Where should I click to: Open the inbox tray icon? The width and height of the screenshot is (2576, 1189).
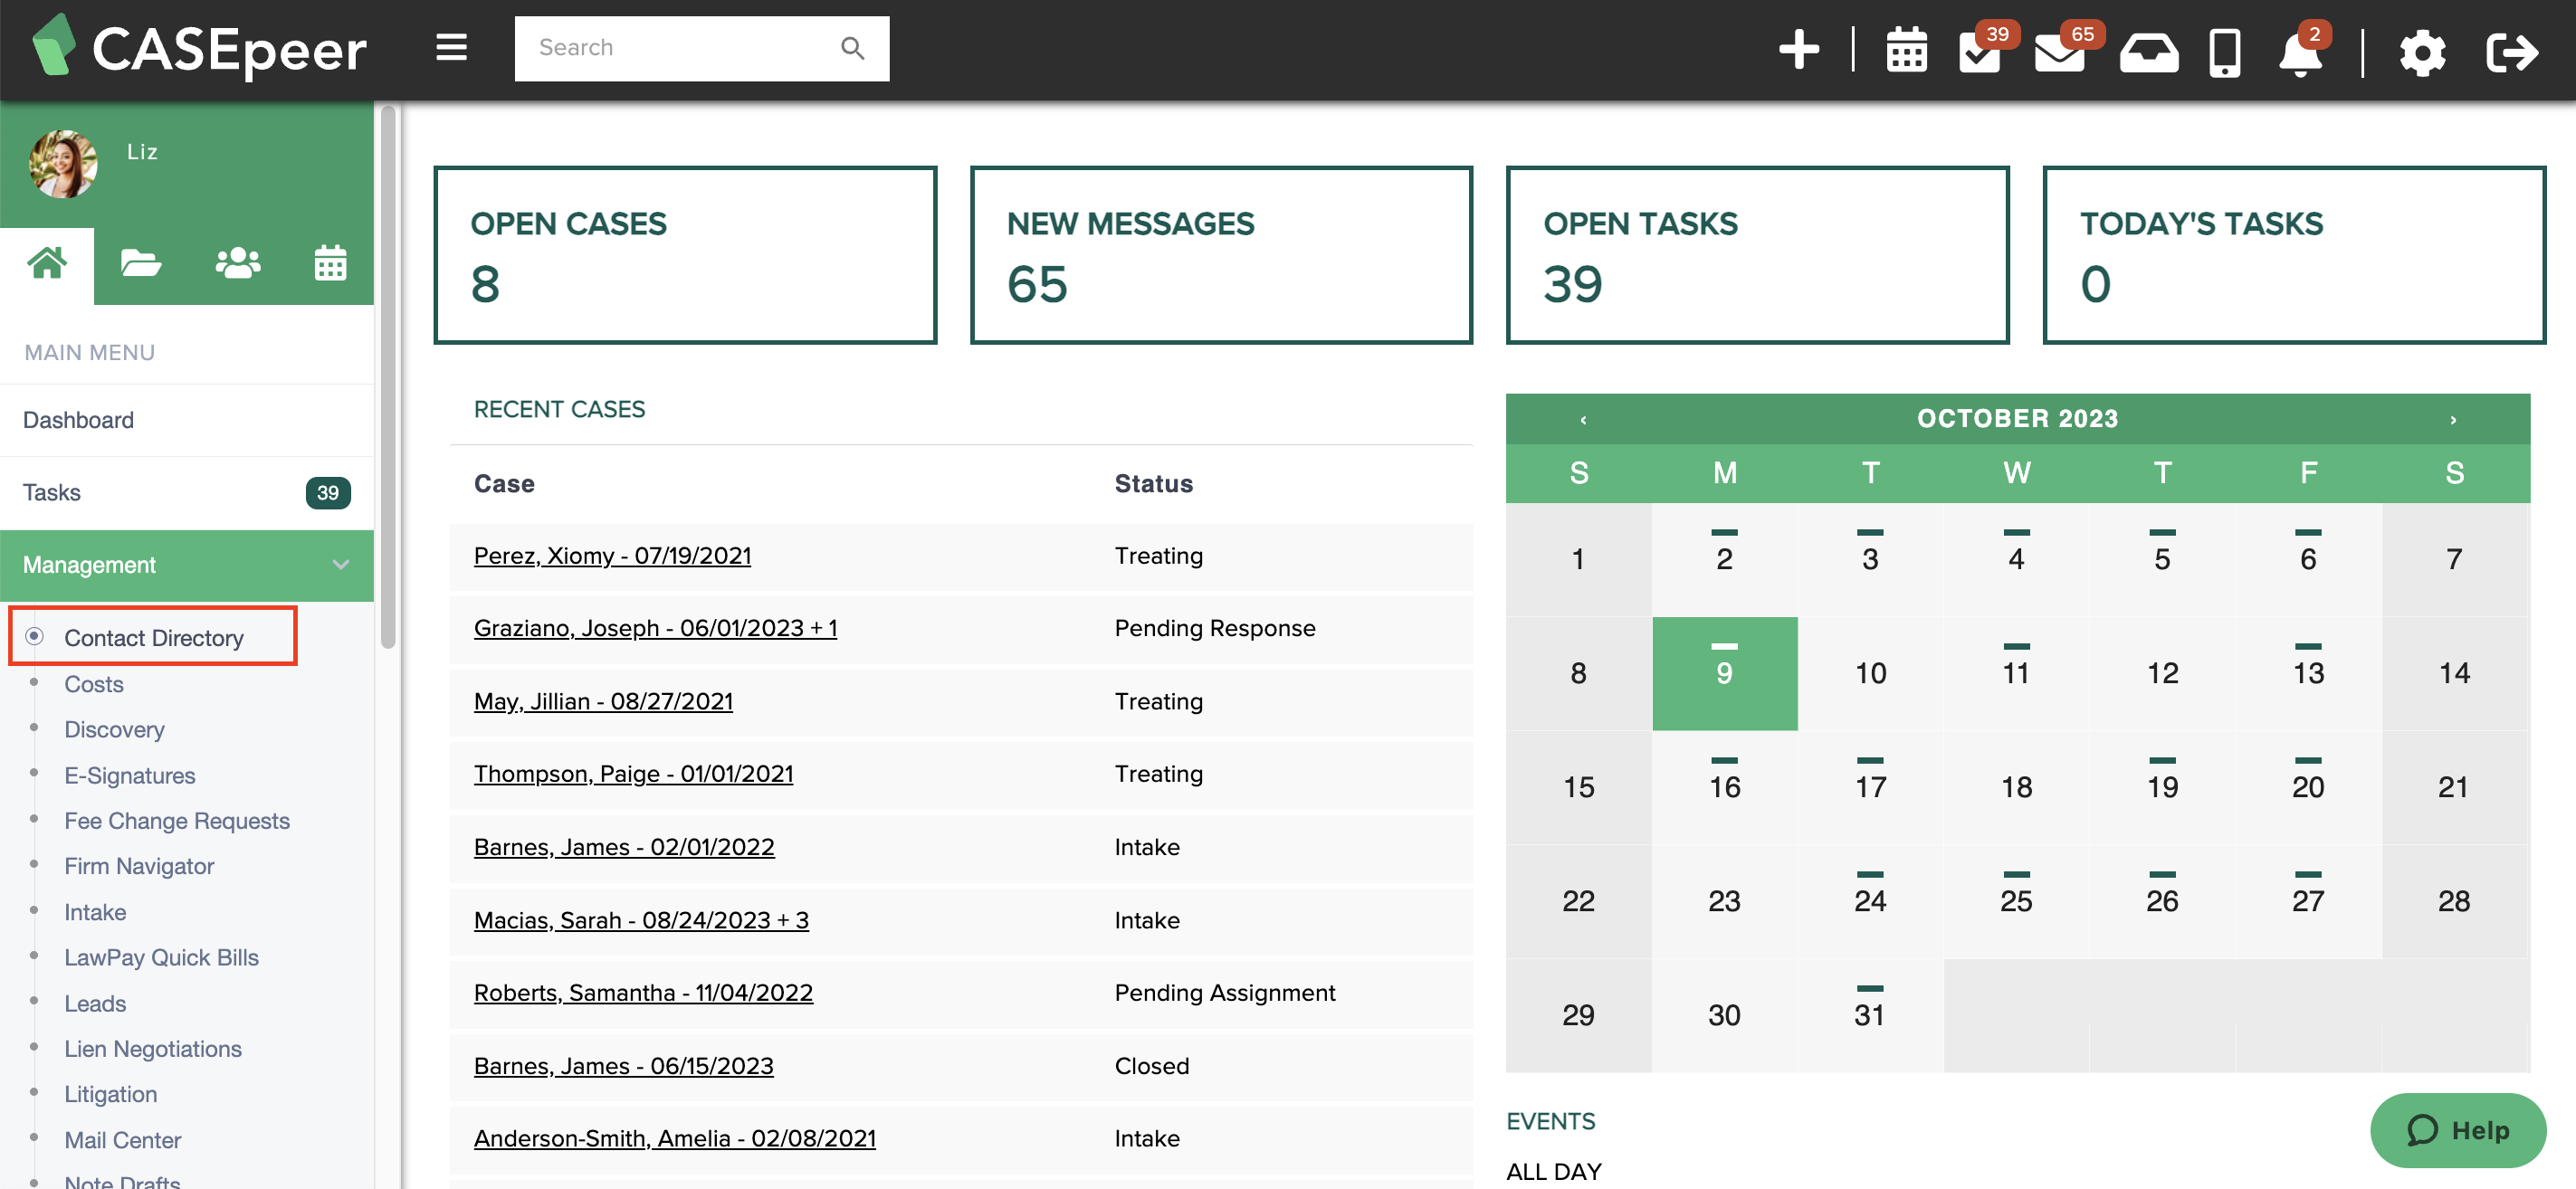tap(2149, 52)
